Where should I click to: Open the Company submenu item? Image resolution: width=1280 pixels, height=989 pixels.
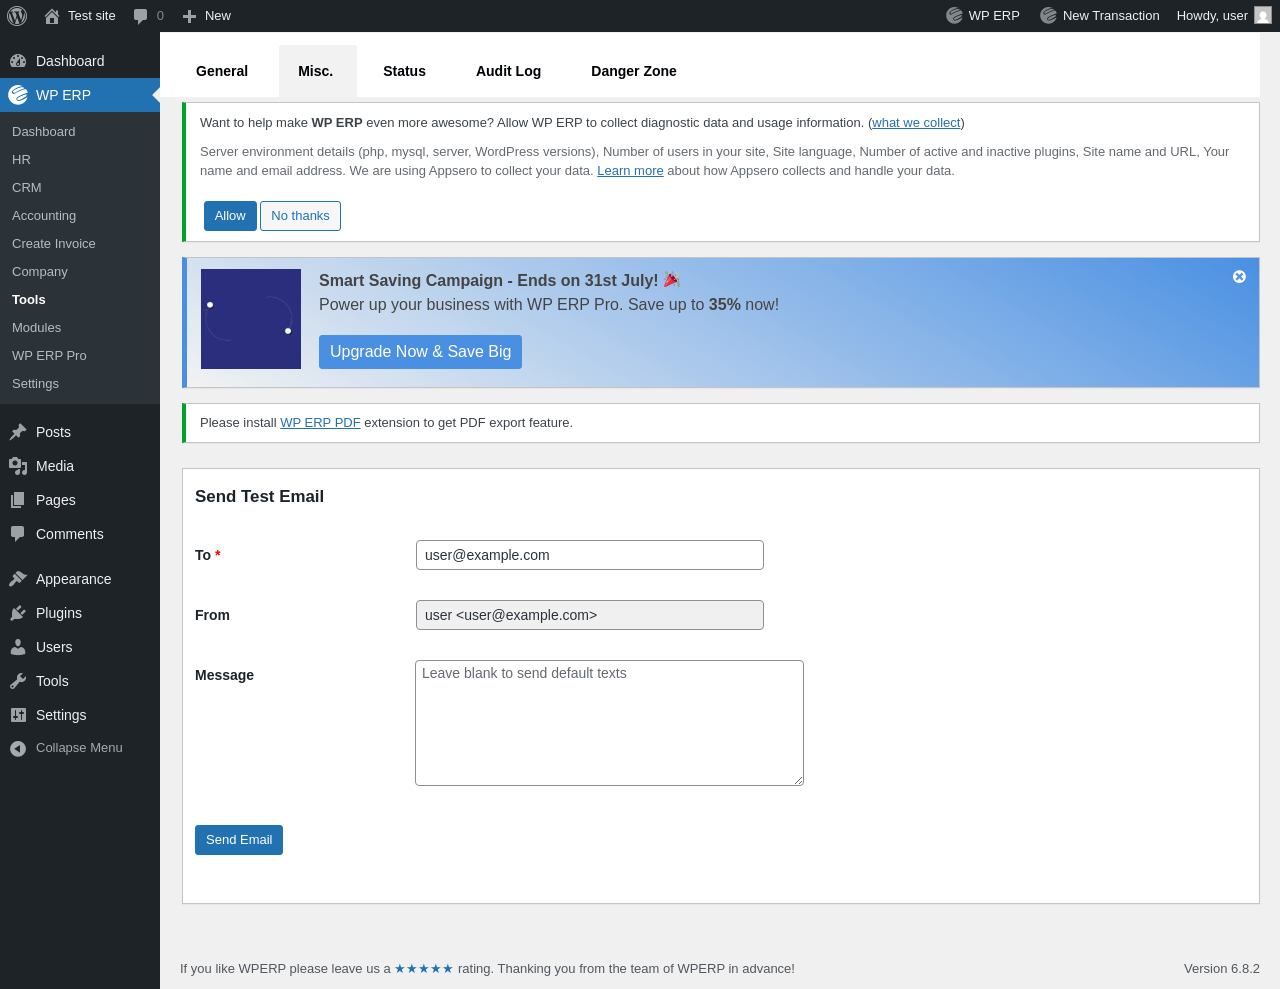(80, 272)
